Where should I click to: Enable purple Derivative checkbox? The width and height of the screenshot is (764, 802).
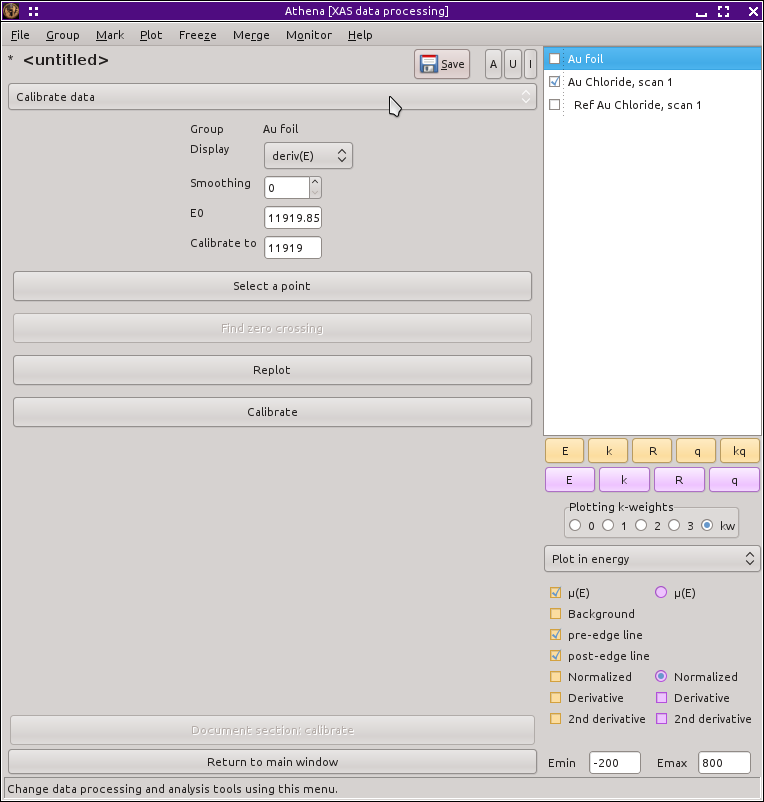(662, 697)
